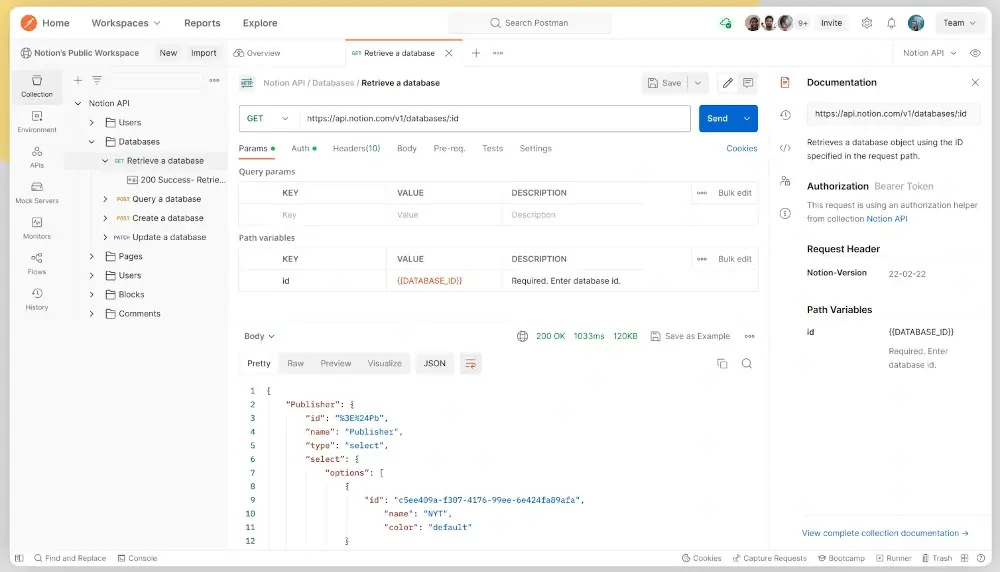This screenshot has height=572, width=1000.
Task: Click Bulk edit for Path variables
Action: click(735, 259)
